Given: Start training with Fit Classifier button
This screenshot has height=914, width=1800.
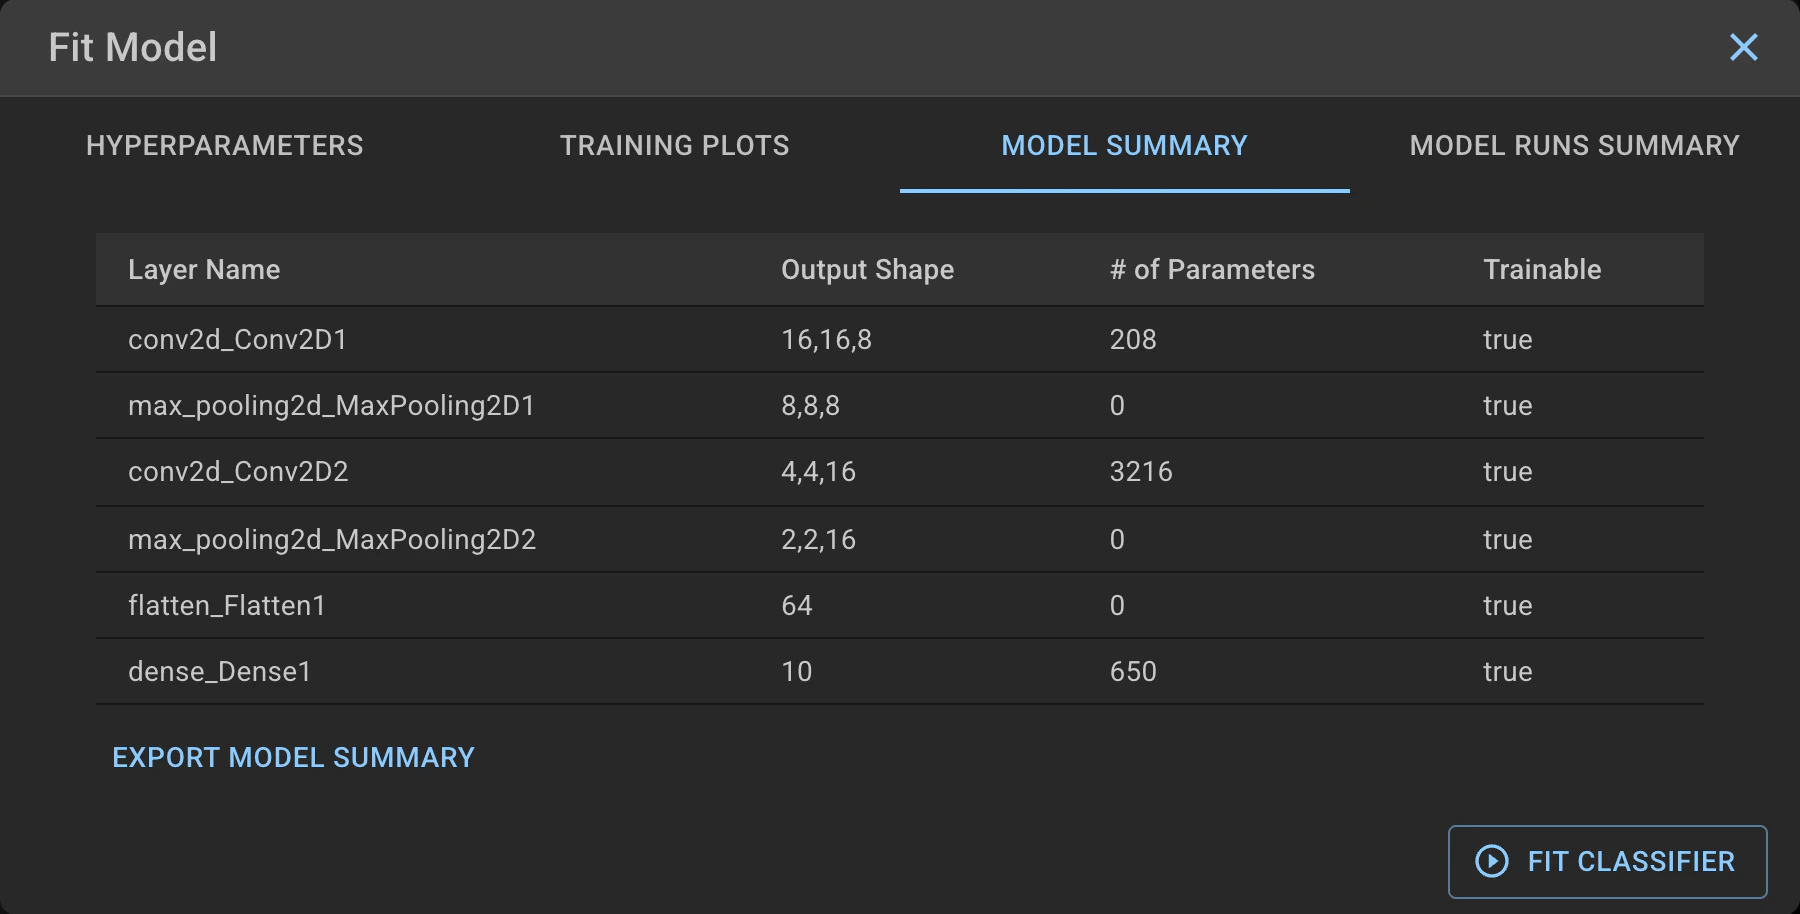Looking at the screenshot, I should (x=1607, y=861).
